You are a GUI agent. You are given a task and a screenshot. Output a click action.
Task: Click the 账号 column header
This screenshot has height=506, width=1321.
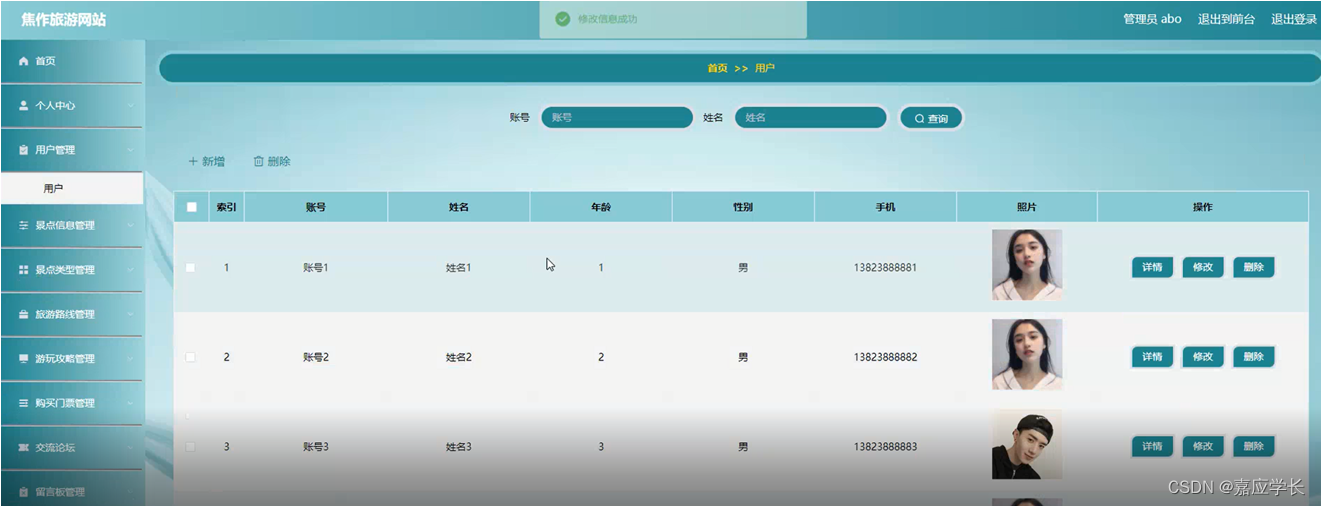(x=316, y=207)
